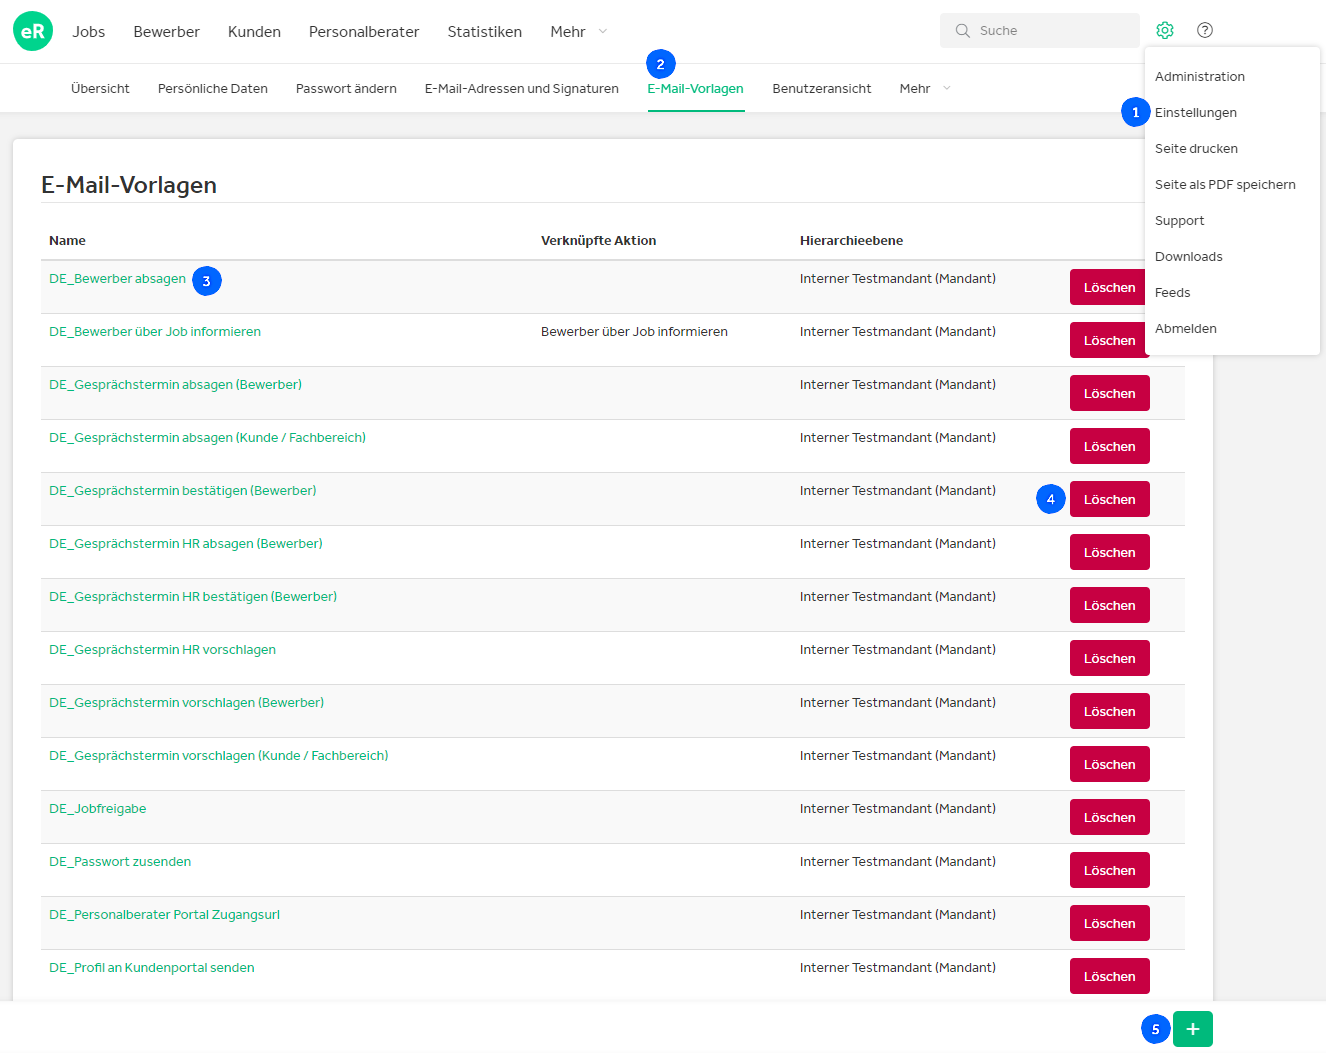Delete DE_Personalberater Portal Zugangsurl template
This screenshot has width=1326, height=1053.
coord(1109,923)
